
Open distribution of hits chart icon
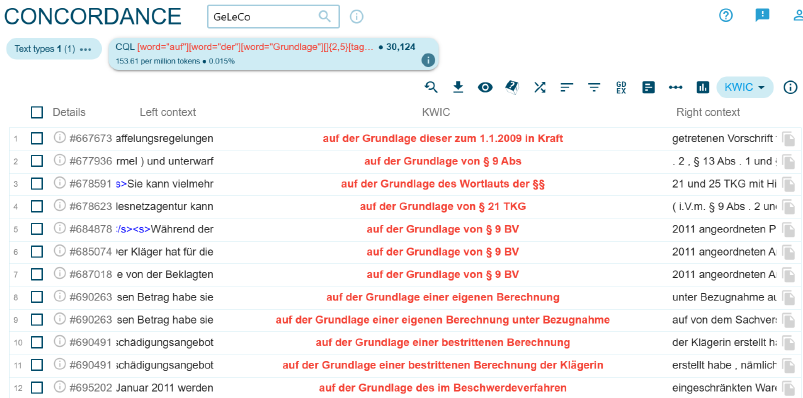coord(703,88)
